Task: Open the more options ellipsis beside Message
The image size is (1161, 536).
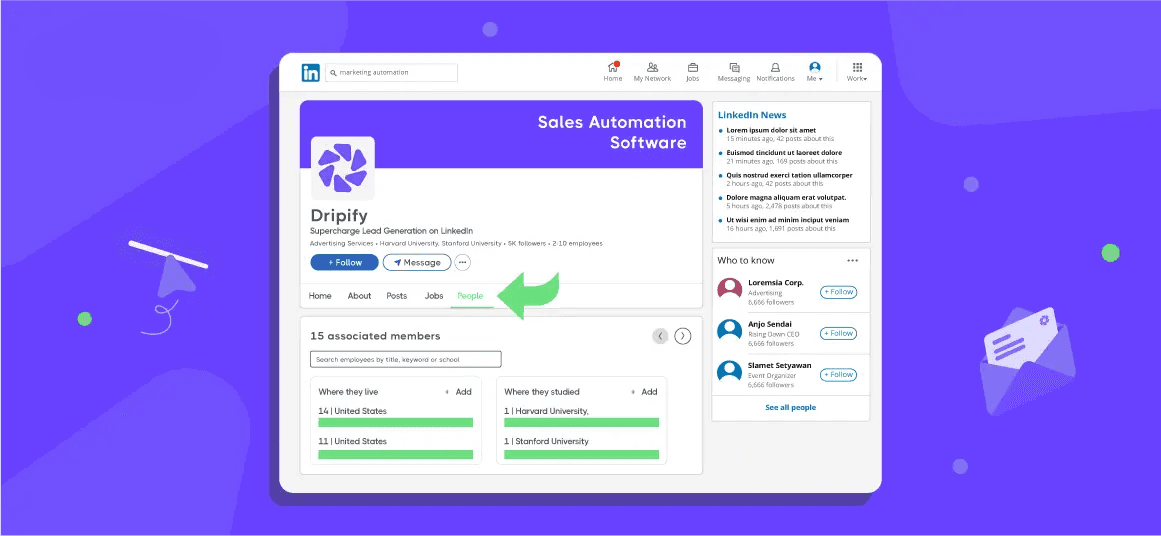Action: (x=463, y=262)
